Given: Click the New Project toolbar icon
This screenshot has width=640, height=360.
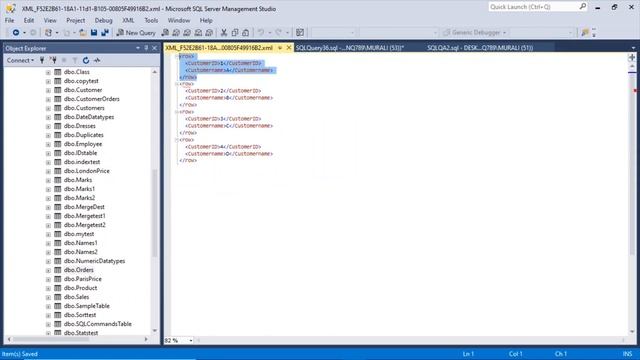Looking at the screenshot, I should click(48, 33).
